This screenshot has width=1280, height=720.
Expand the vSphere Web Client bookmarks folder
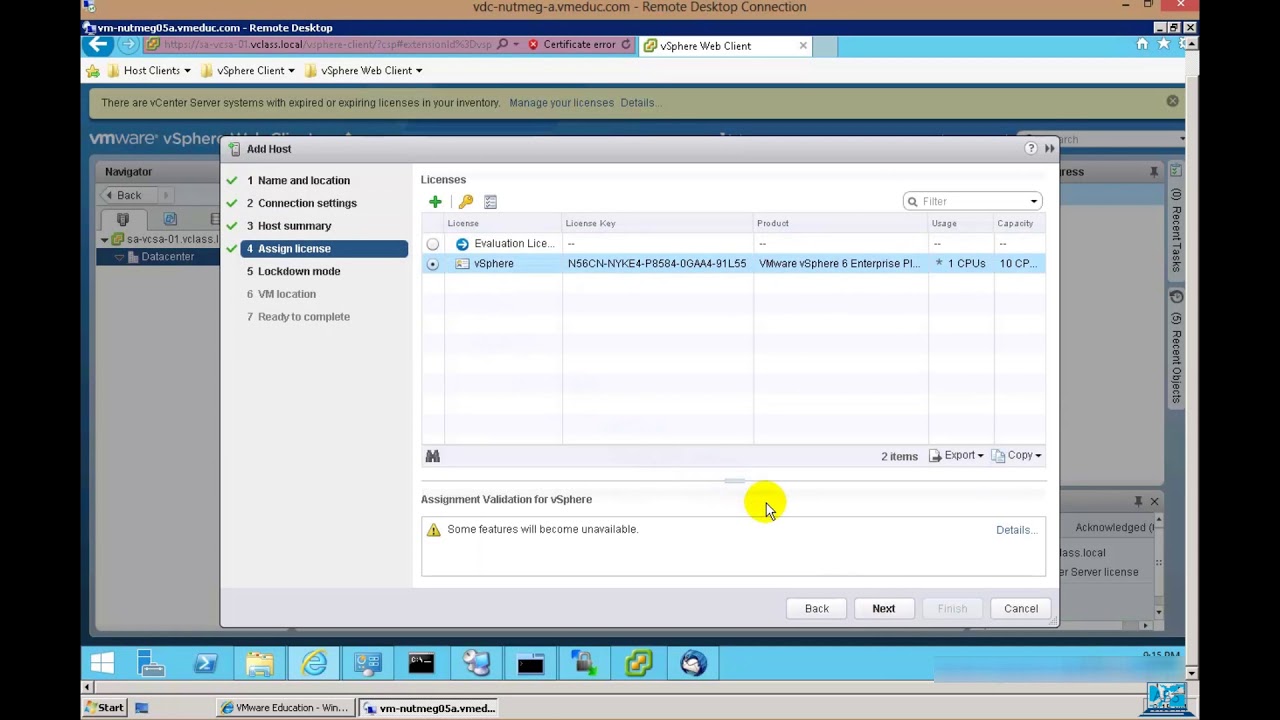coord(363,70)
